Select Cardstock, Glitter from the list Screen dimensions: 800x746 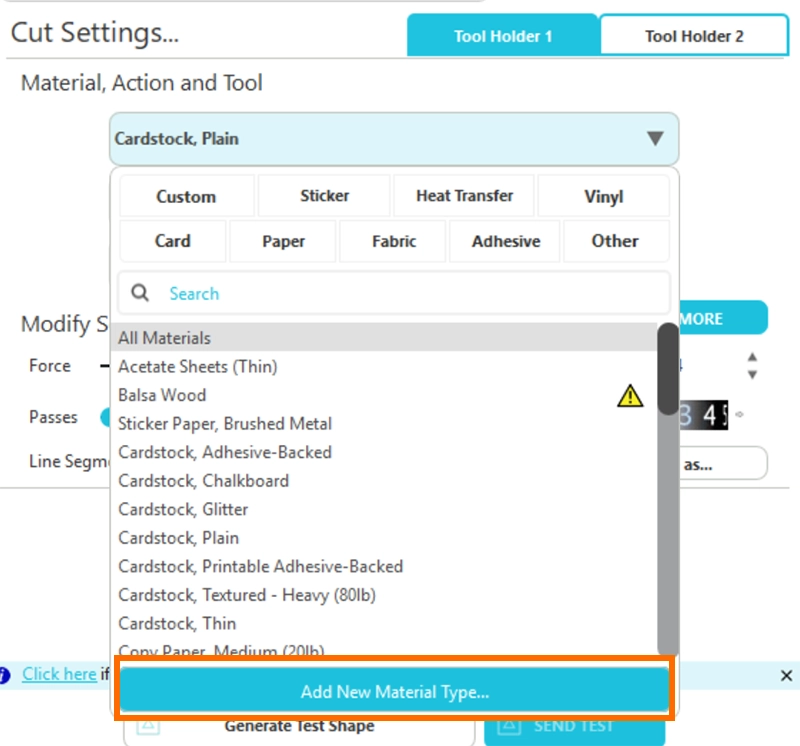183,509
